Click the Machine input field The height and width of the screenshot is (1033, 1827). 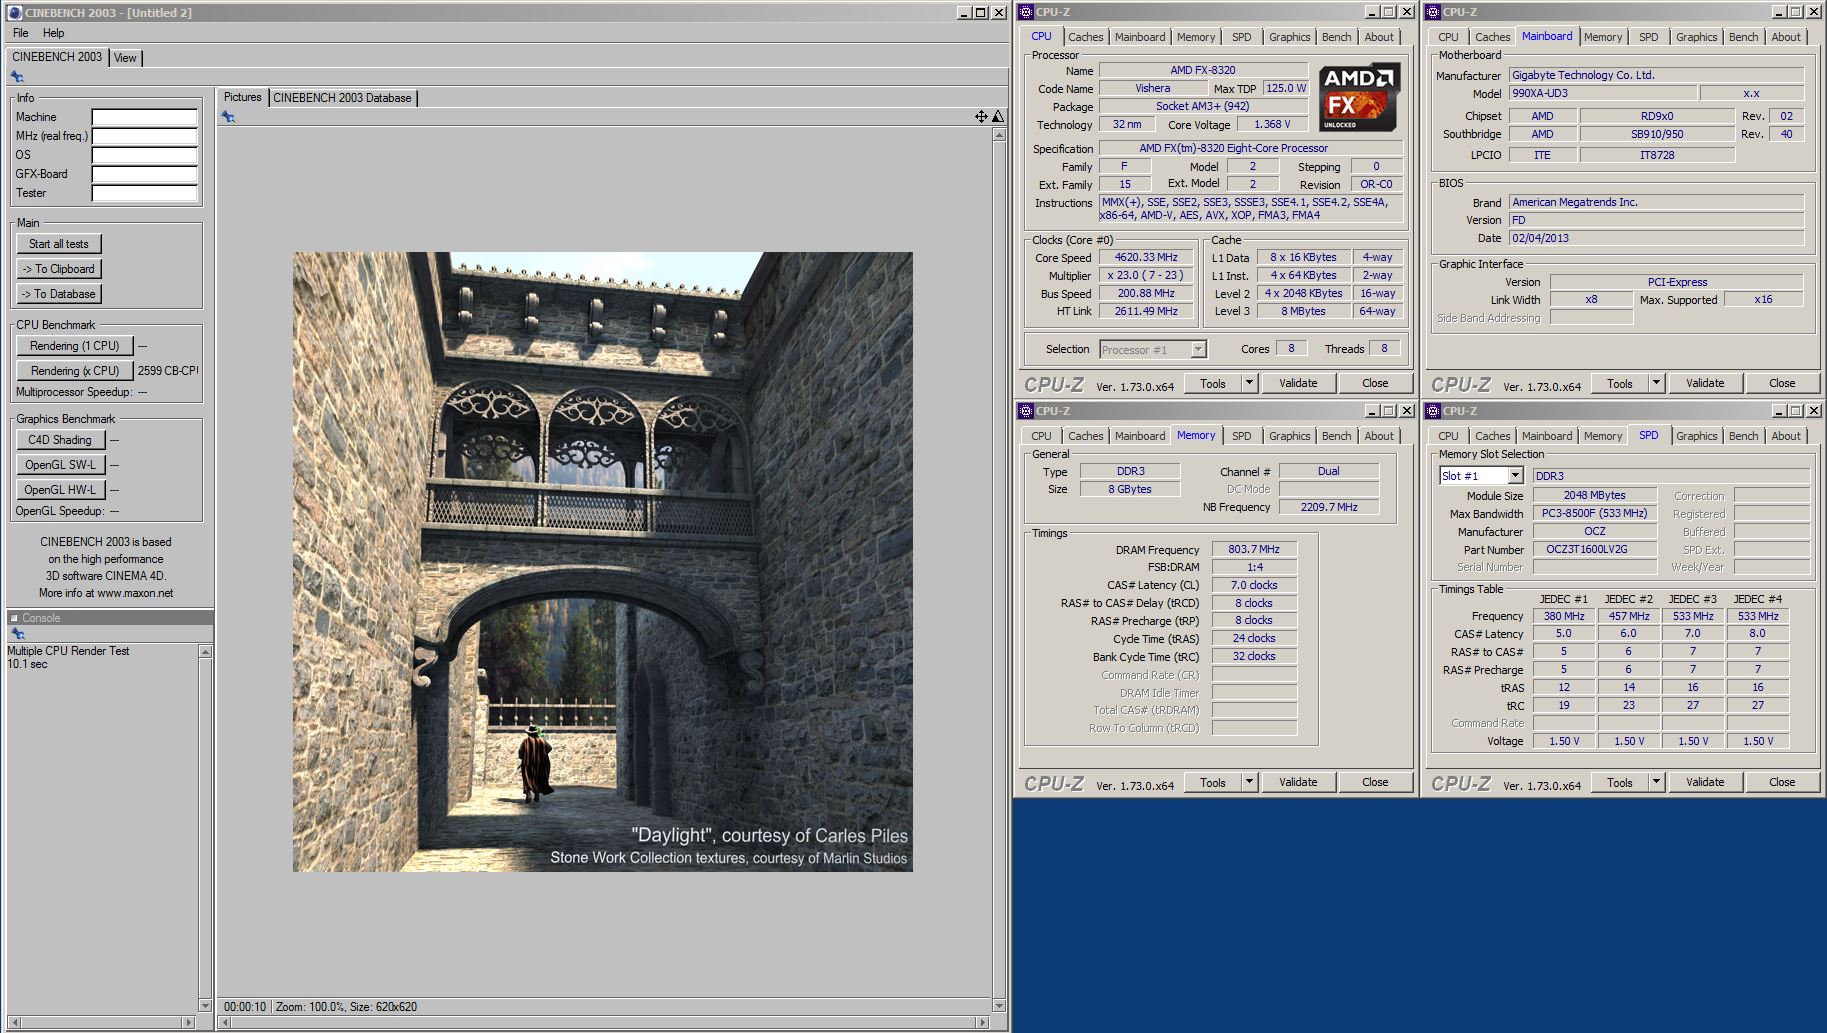pyautogui.click(x=145, y=117)
